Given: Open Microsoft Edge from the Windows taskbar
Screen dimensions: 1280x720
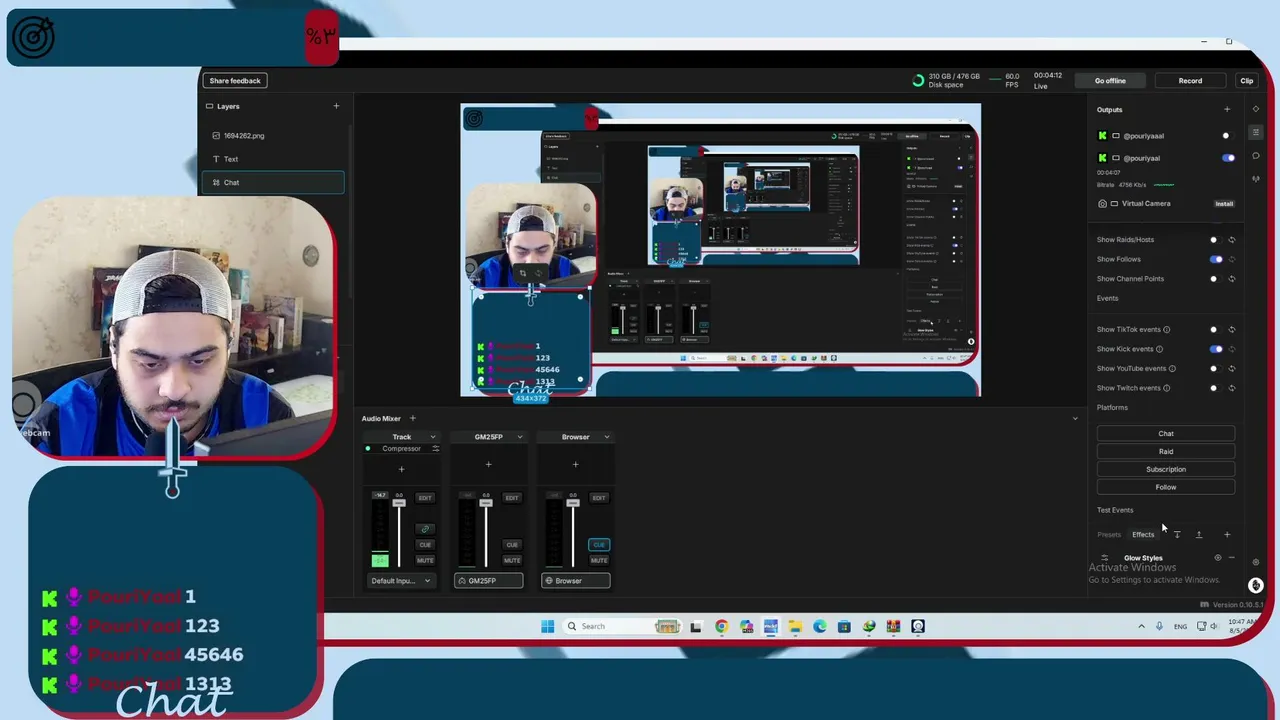Looking at the screenshot, I should (x=820, y=627).
